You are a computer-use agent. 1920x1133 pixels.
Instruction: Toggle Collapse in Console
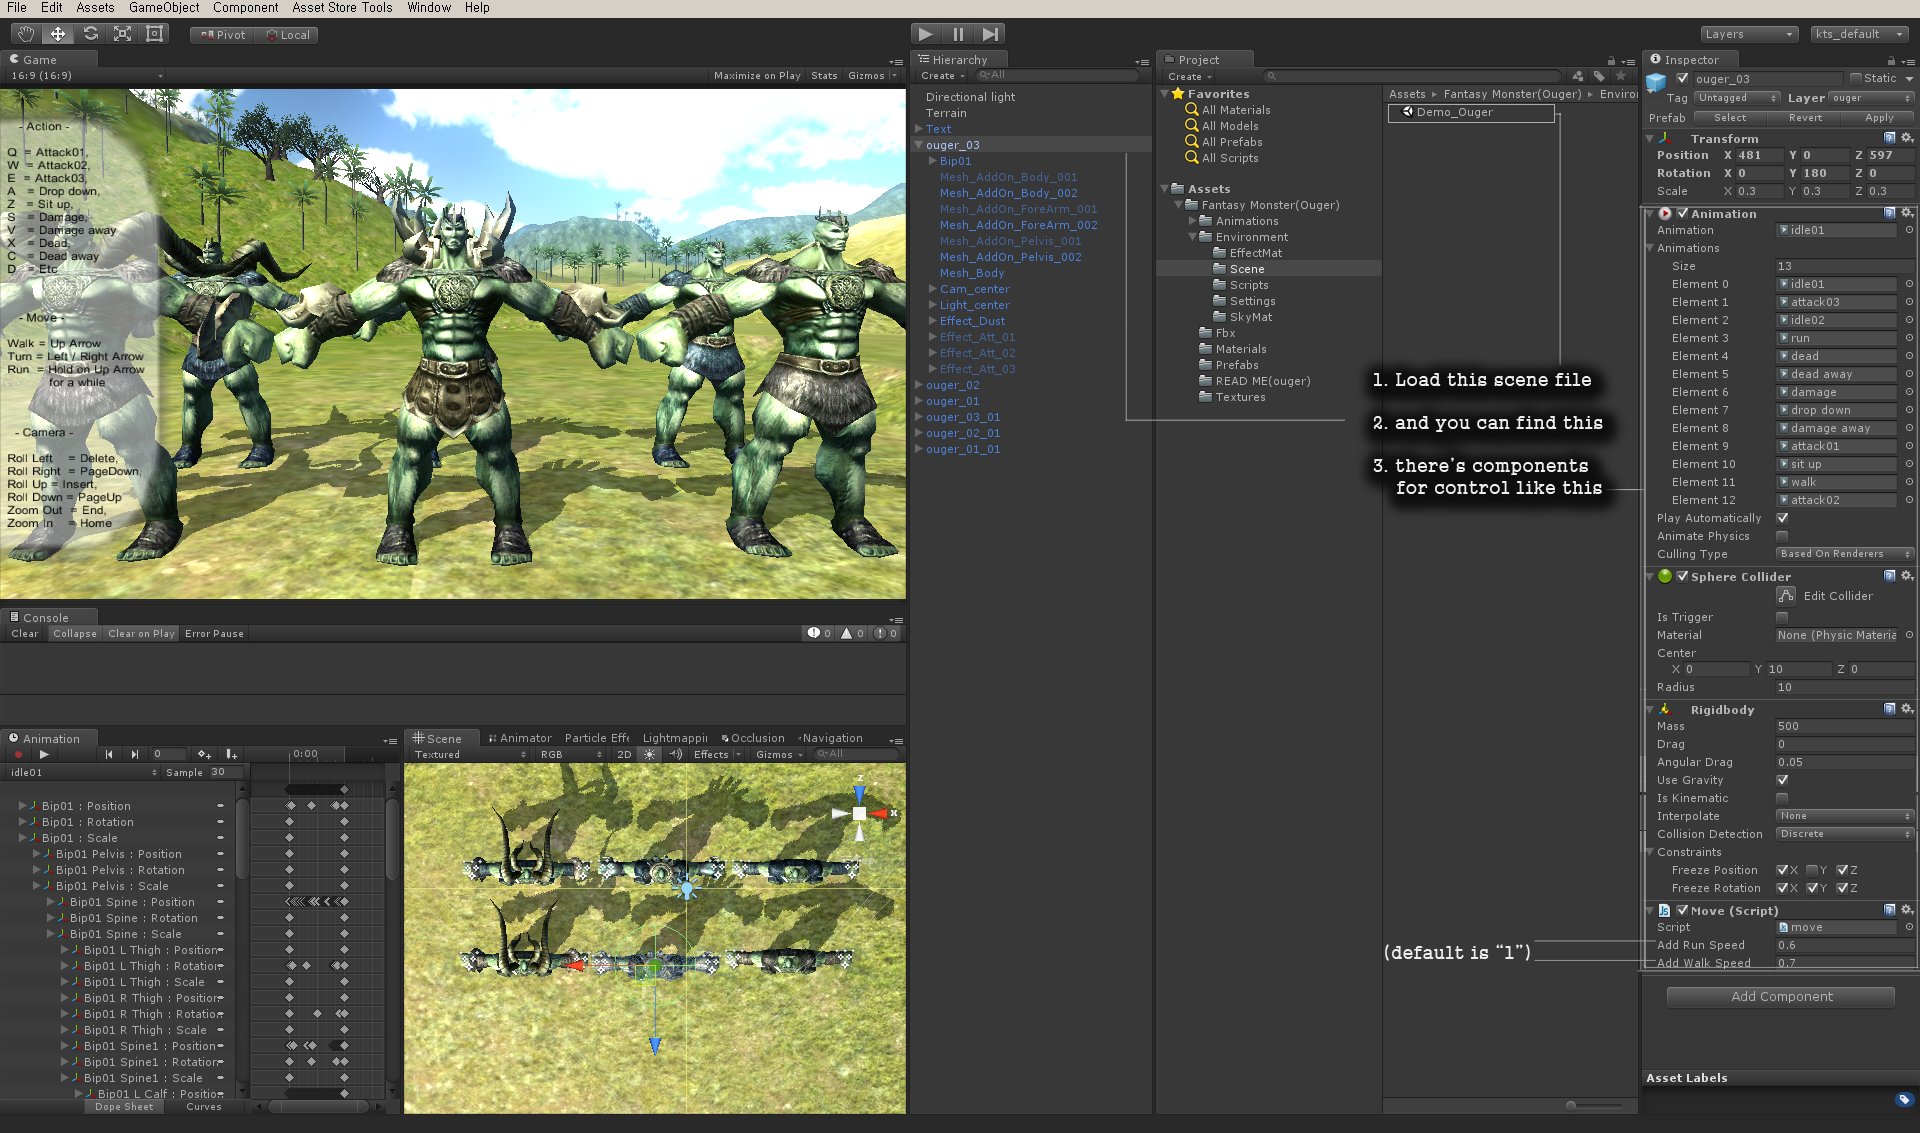[x=75, y=634]
